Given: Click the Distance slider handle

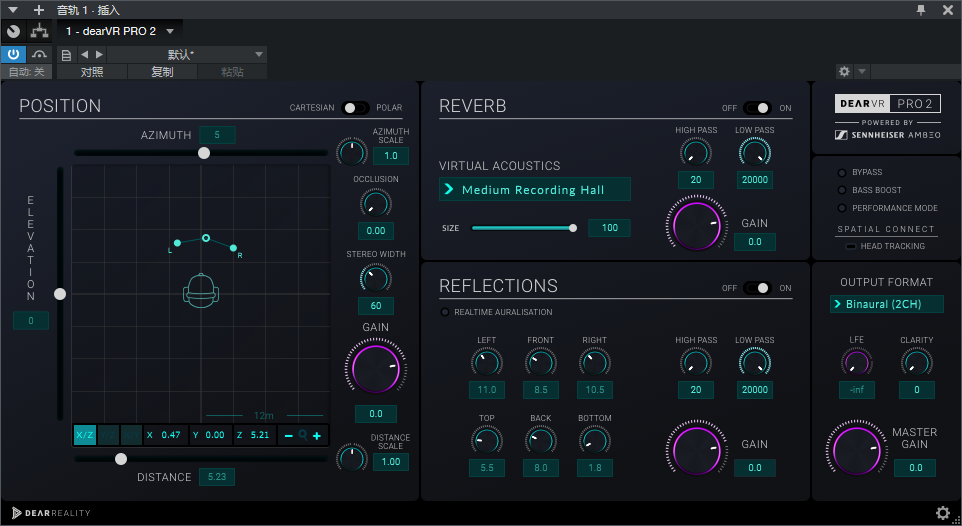Looking at the screenshot, I should tap(121, 458).
